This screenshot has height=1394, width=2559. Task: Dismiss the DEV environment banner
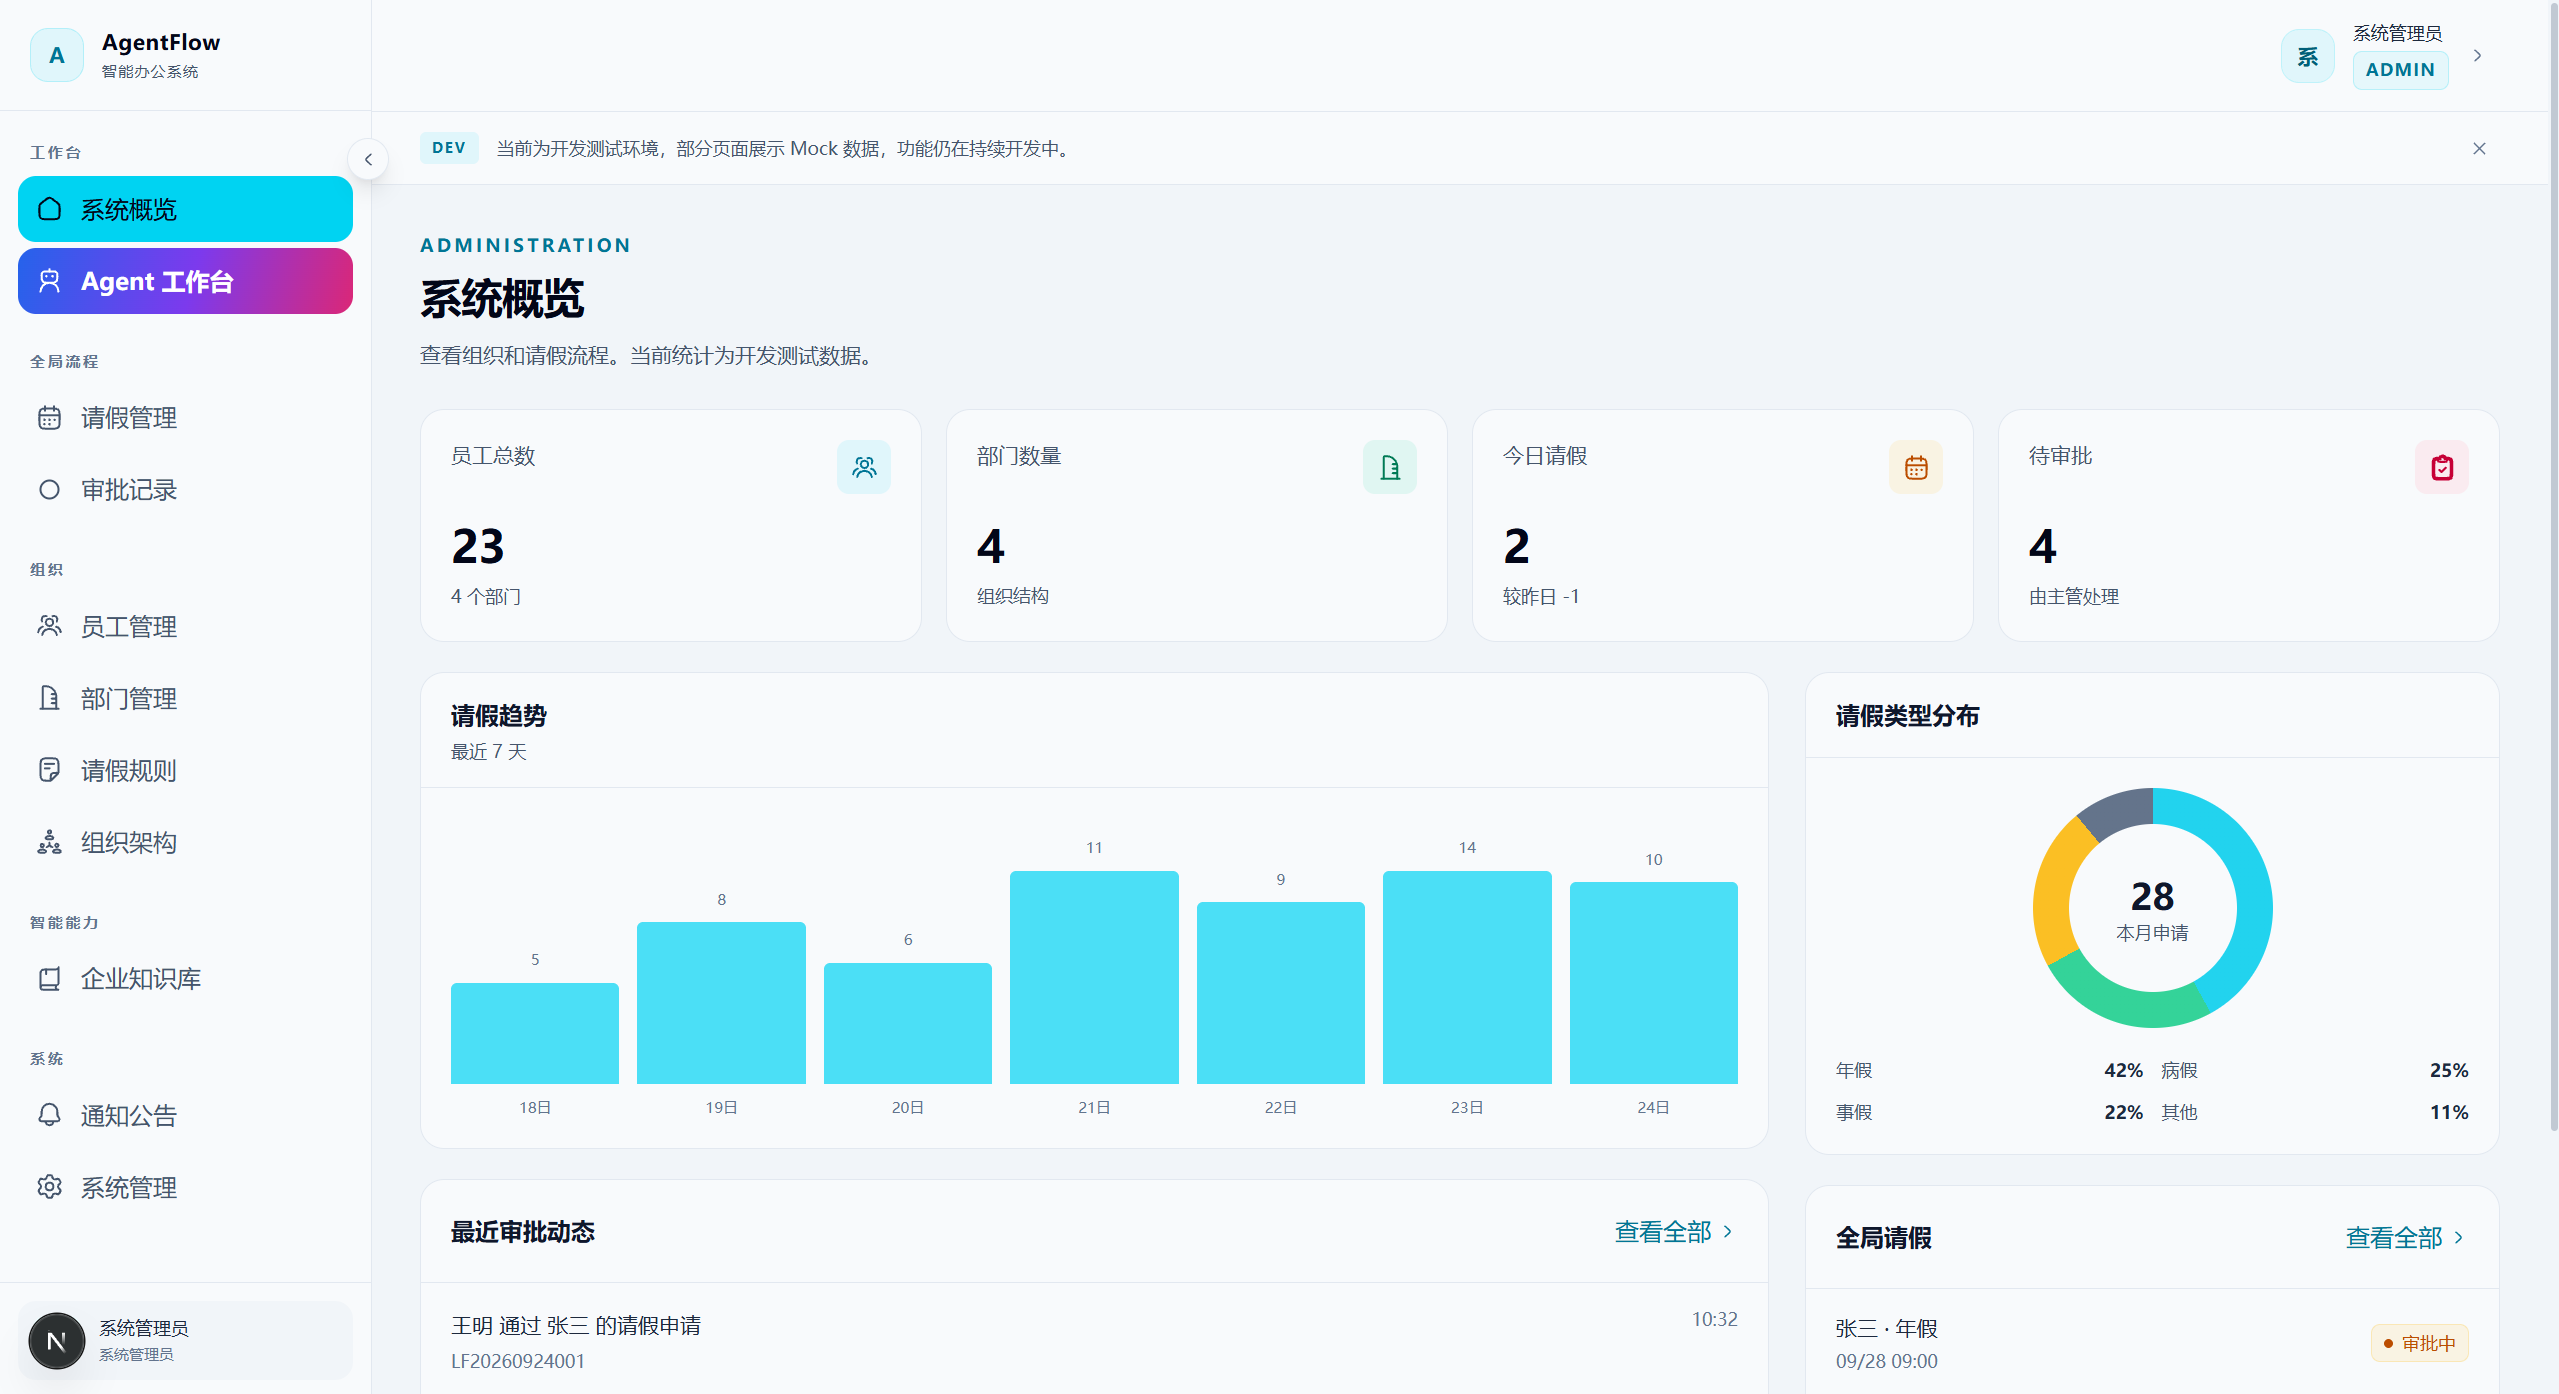click(2479, 149)
